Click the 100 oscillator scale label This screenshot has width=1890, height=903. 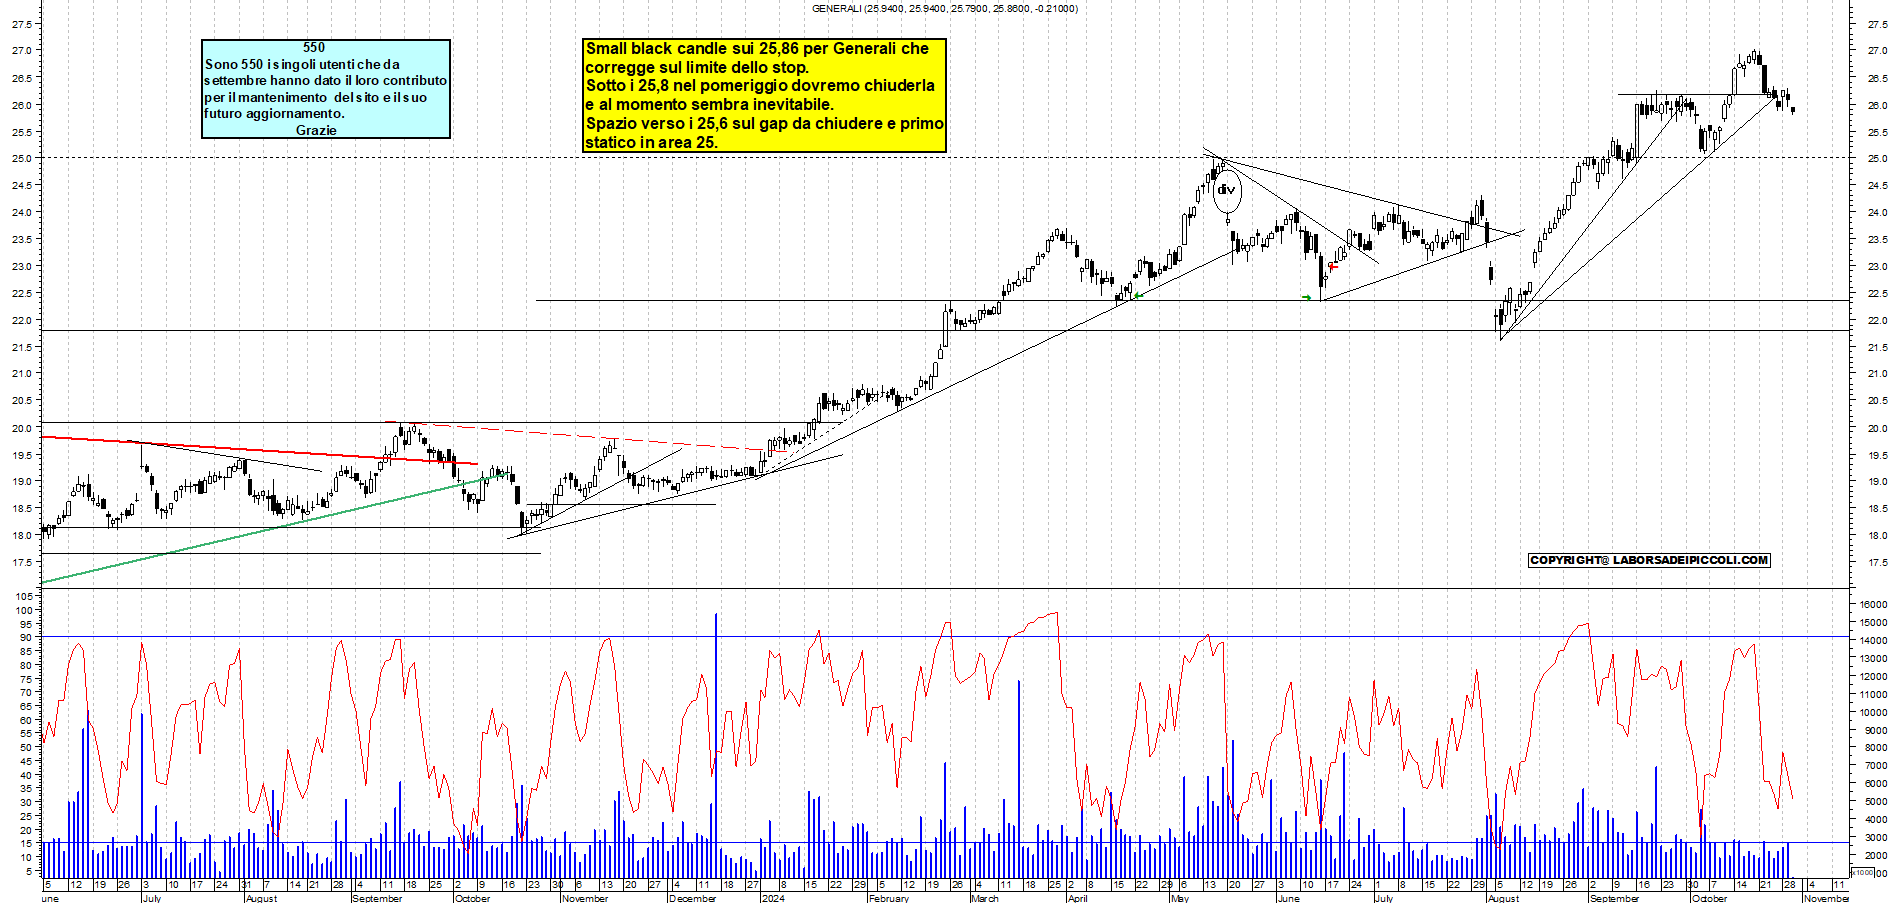click(22, 610)
